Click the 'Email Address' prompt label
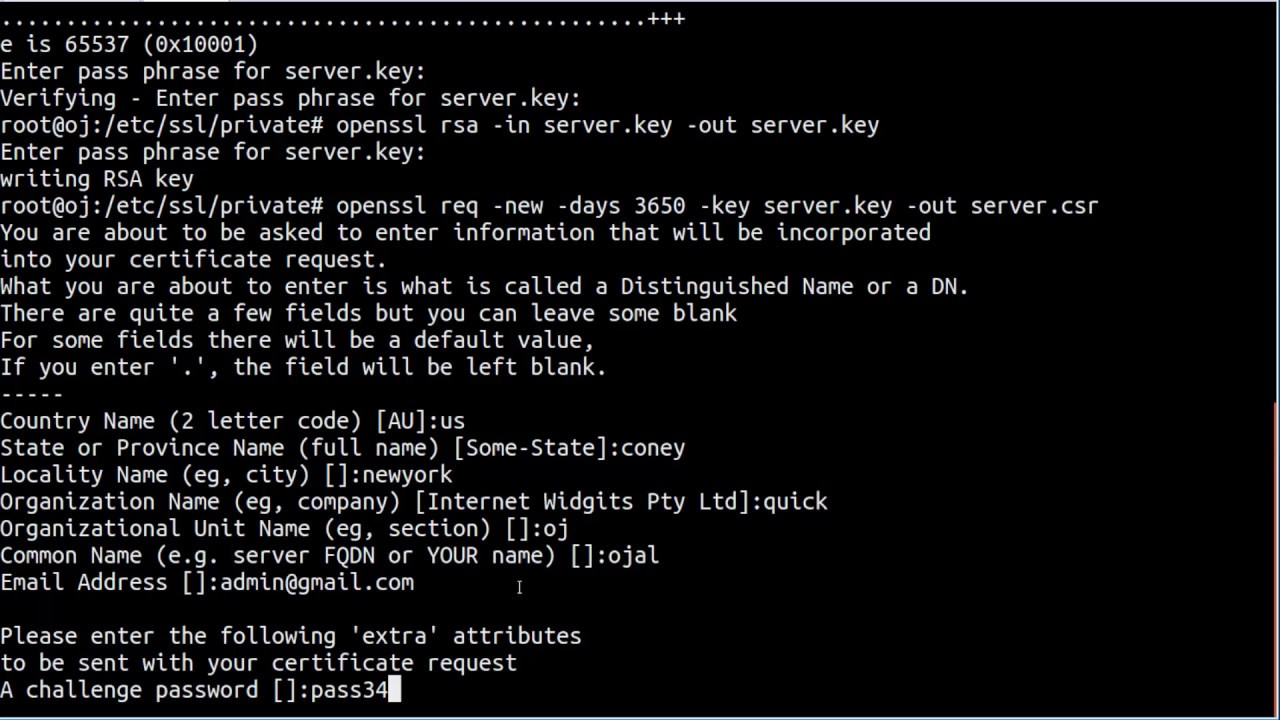Image resolution: width=1280 pixels, height=720 pixels. [x=84, y=582]
